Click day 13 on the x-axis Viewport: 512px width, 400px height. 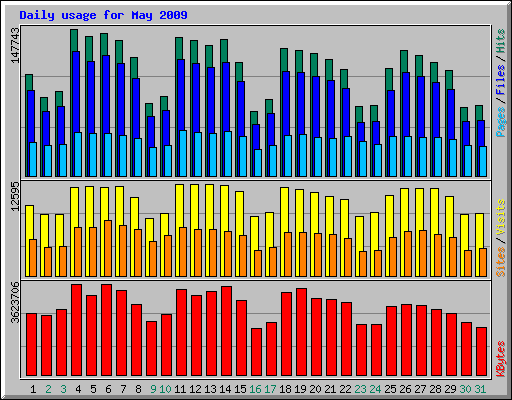(x=210, y=389)
